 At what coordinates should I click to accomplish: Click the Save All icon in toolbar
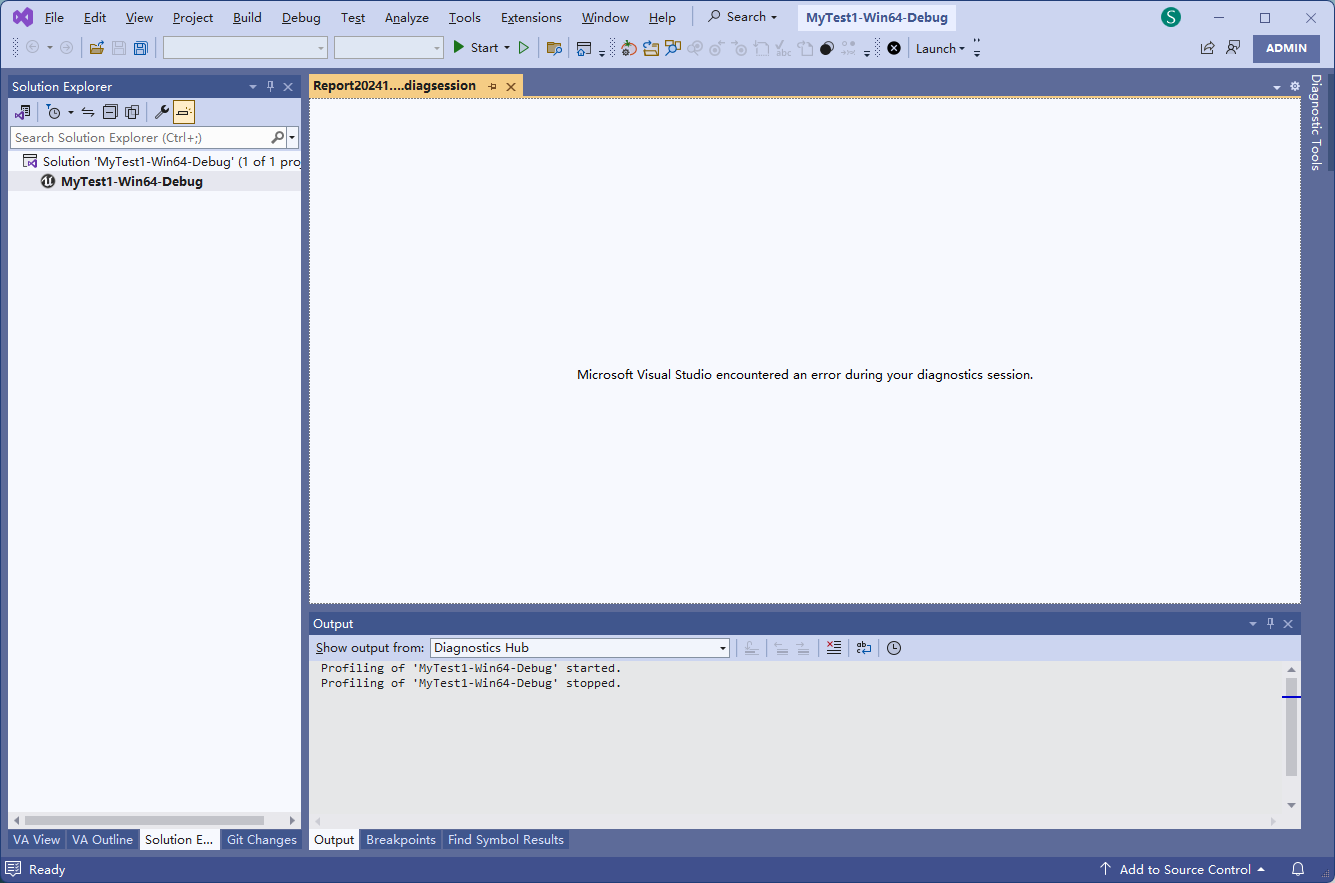(x=141, y=48)
